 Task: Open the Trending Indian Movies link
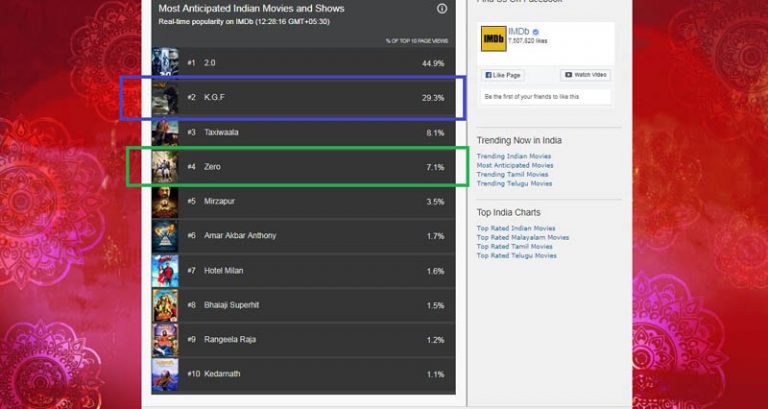coord(514,156)
